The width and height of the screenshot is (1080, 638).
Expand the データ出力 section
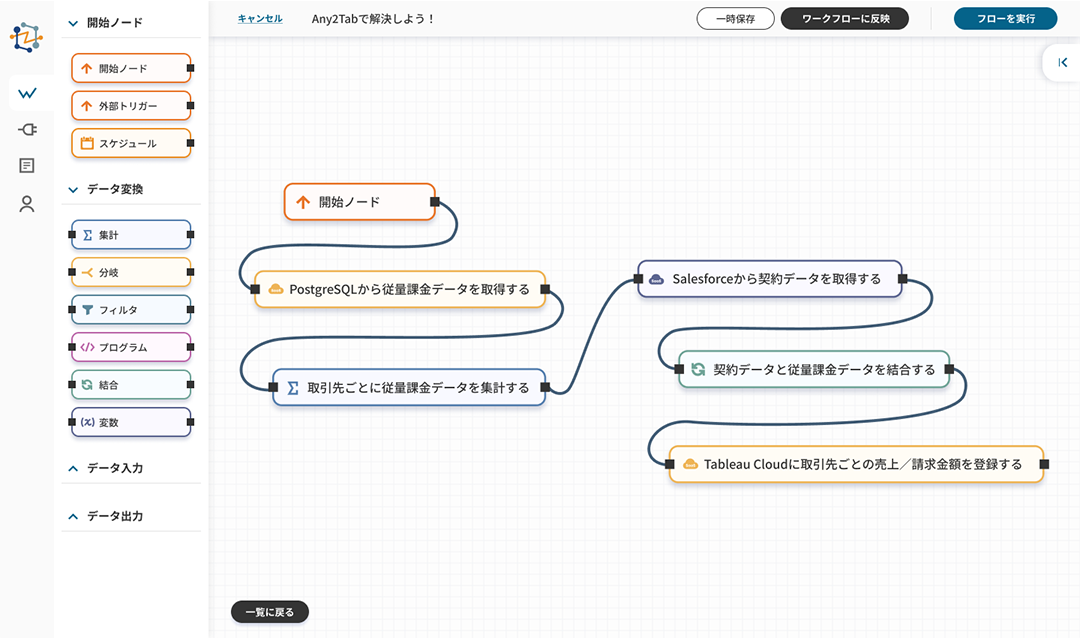73,516
